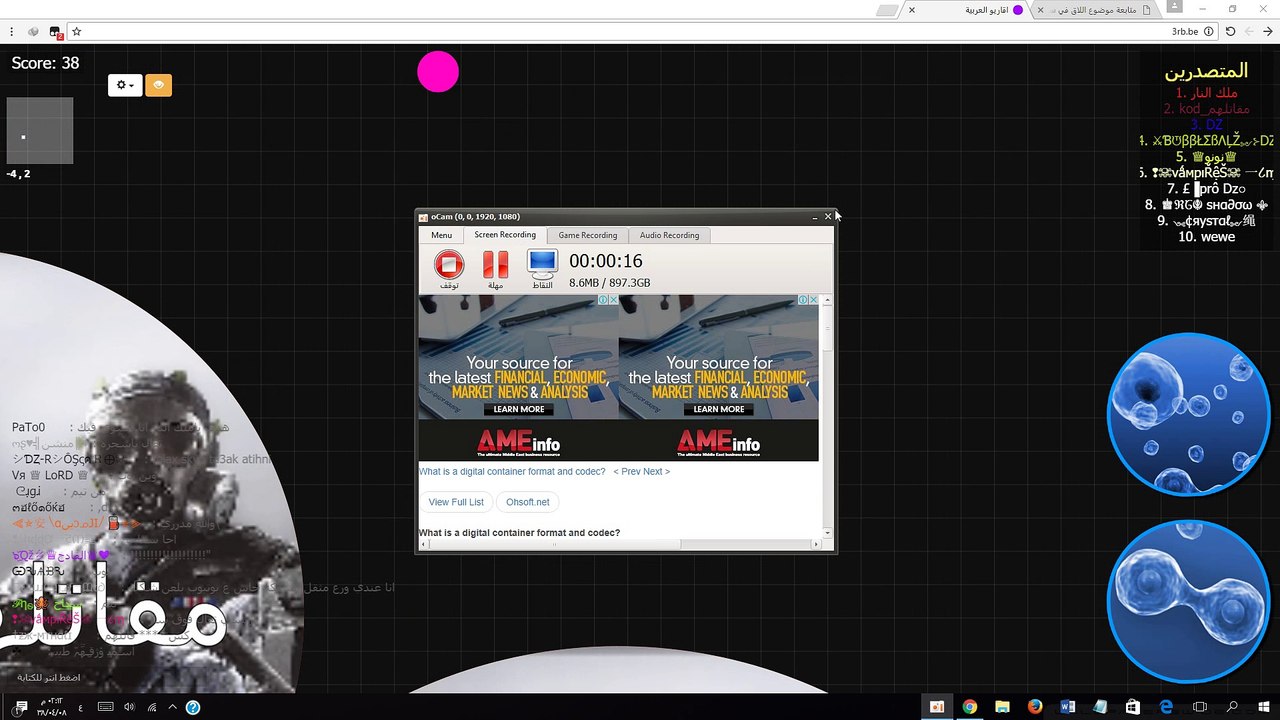Click the Prev link in oCam
This screenshot has width=1280, height=720.
(629, 472)
